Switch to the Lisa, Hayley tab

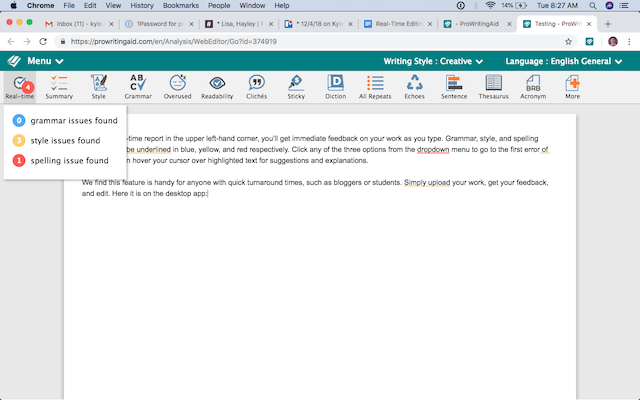point(239,24)
